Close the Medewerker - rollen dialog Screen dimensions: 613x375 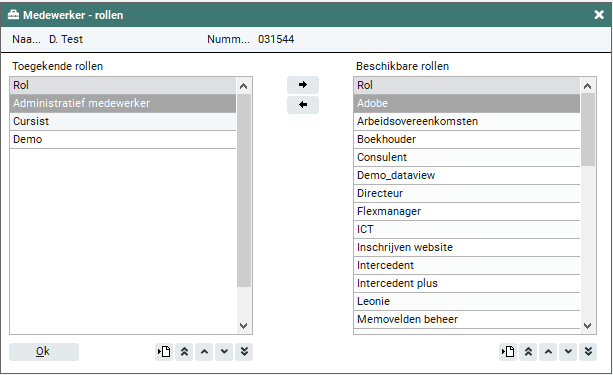point(599,15)
